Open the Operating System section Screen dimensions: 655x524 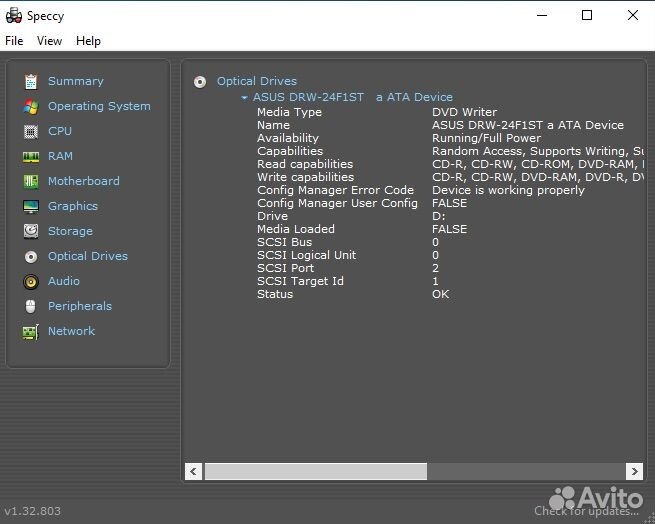click(x=99, y=106)
